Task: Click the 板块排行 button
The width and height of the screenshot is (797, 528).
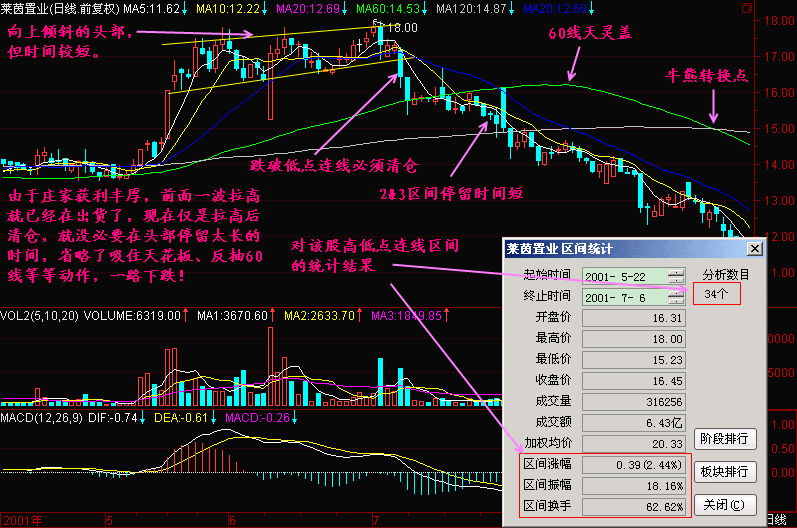Action: point(726,472)
